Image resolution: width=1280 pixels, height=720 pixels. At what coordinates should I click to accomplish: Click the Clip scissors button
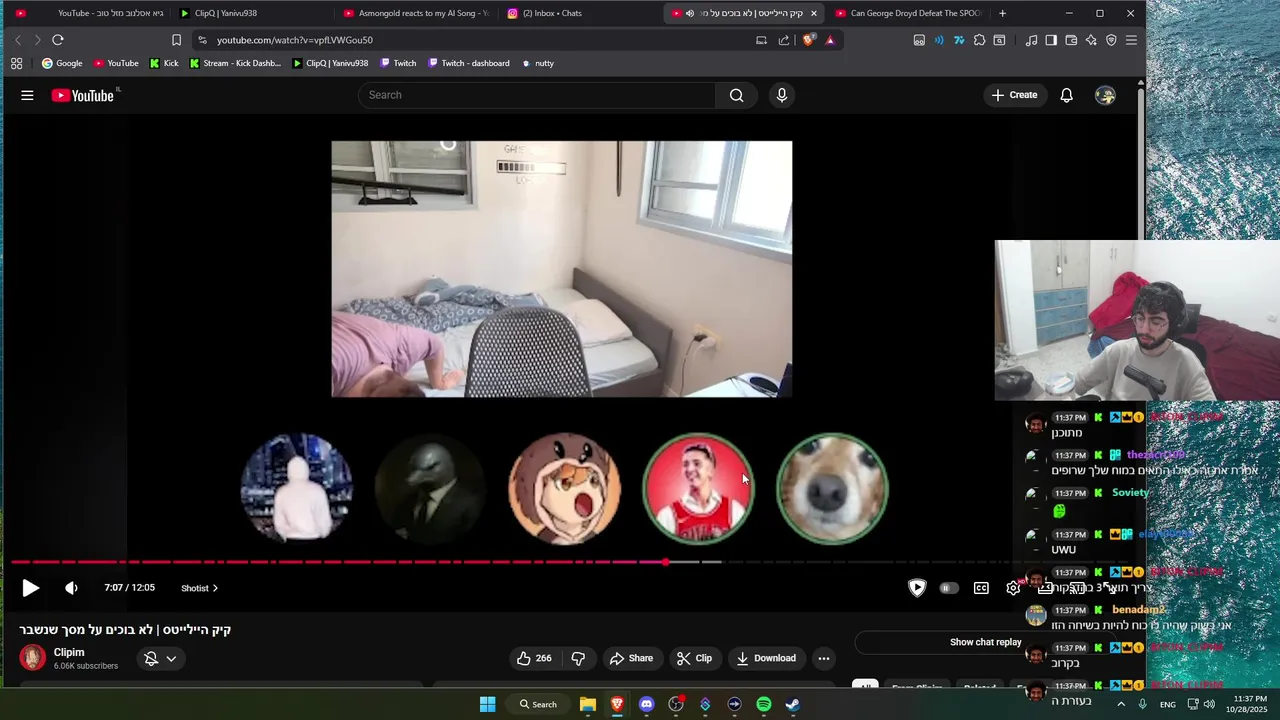click(x=694, y=658)
